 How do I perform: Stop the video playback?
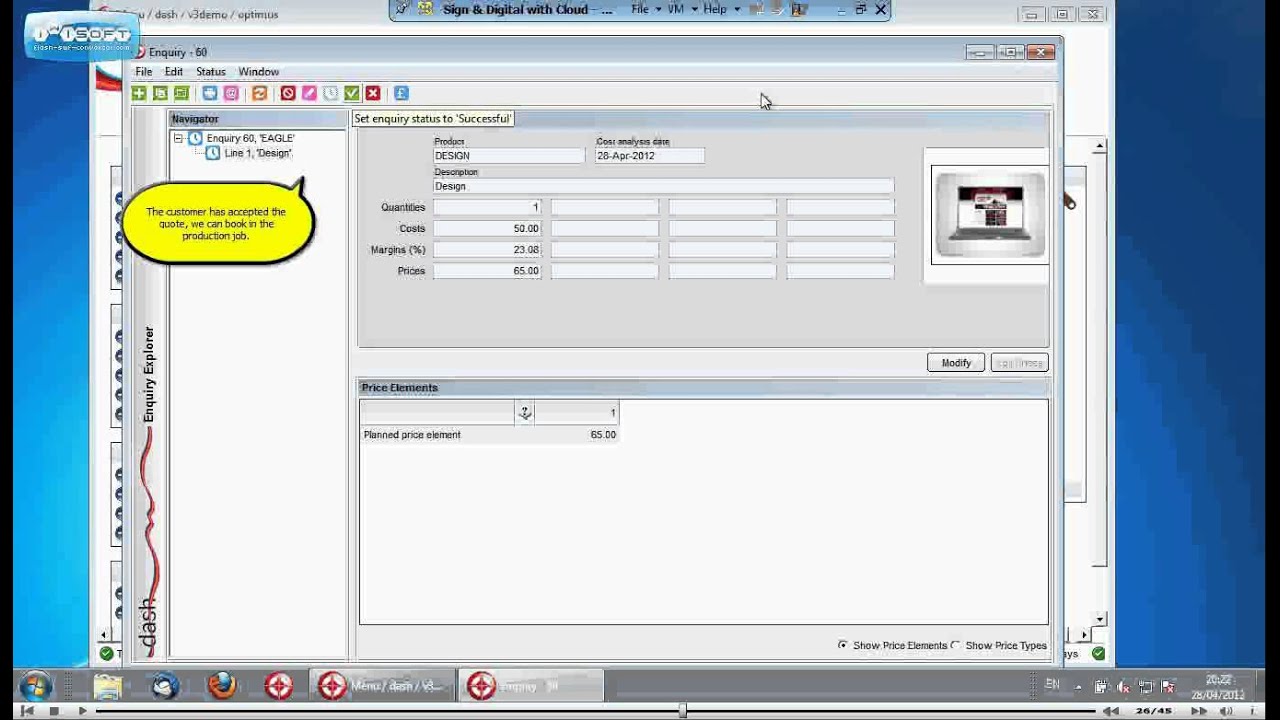pos(54,711)
